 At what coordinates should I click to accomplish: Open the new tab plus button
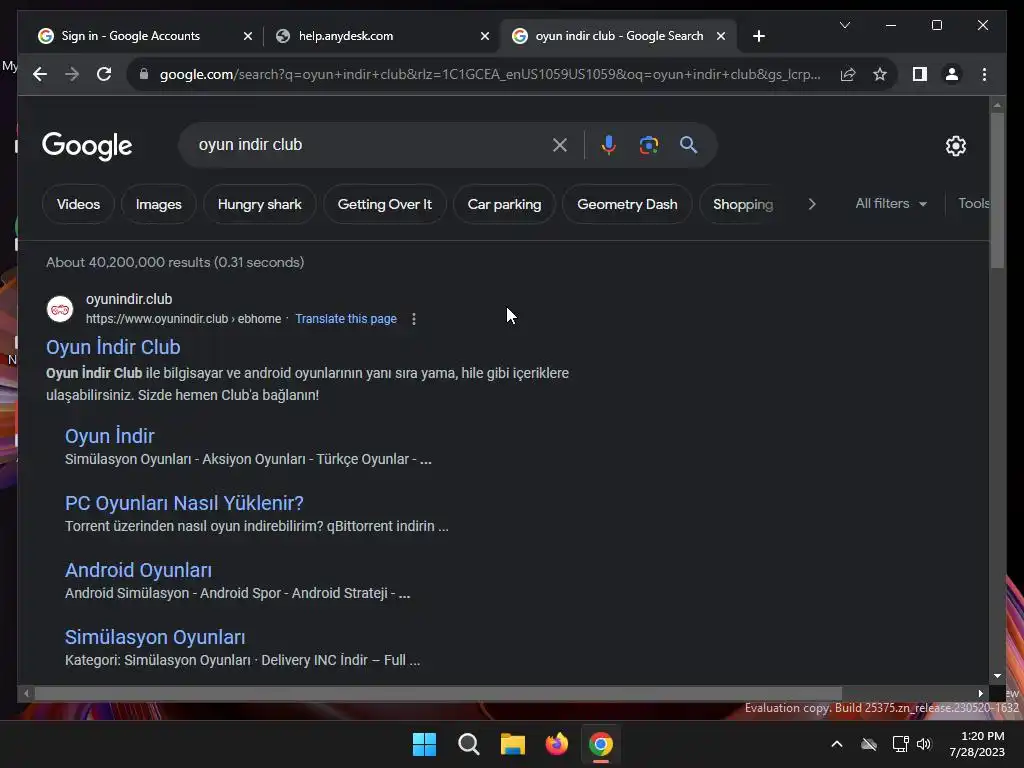(758, 36)
